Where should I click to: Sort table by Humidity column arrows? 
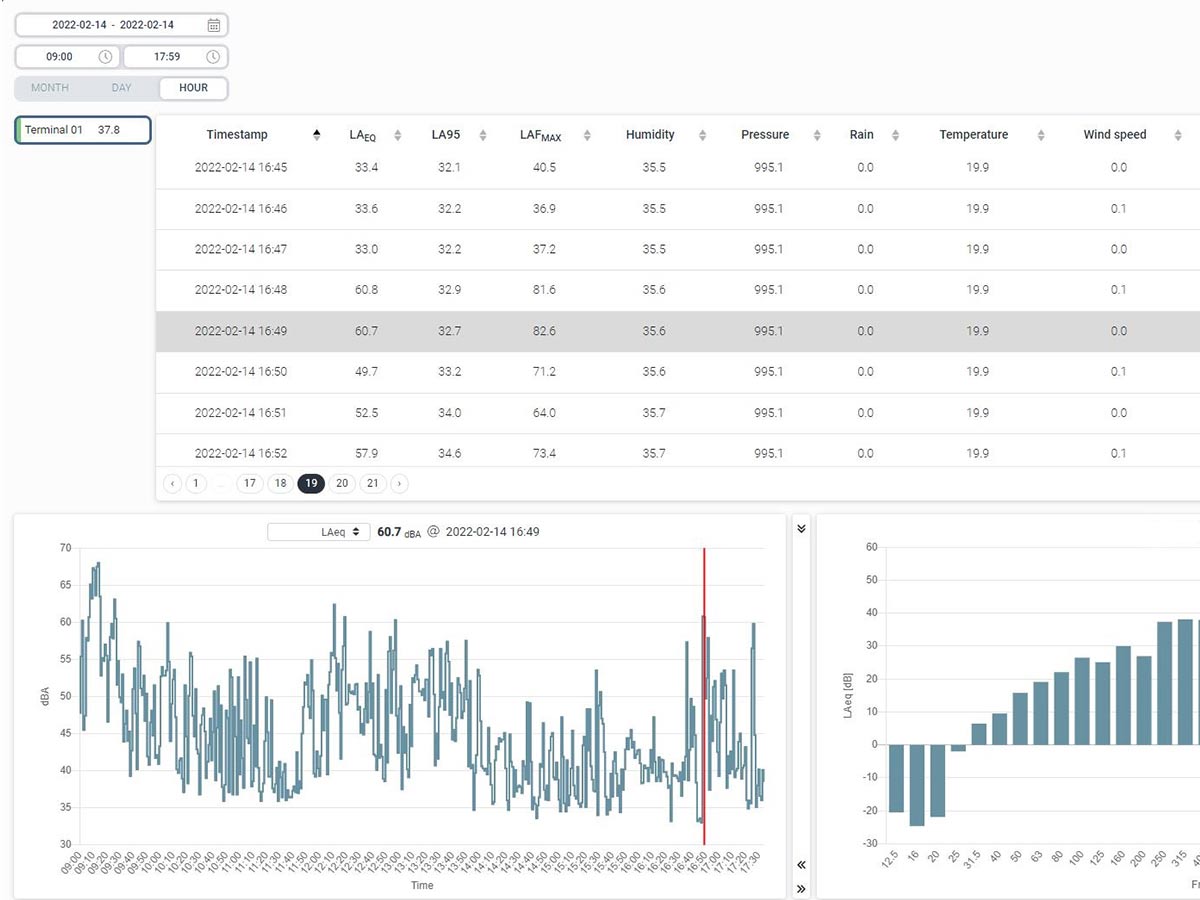coord(702,135)
